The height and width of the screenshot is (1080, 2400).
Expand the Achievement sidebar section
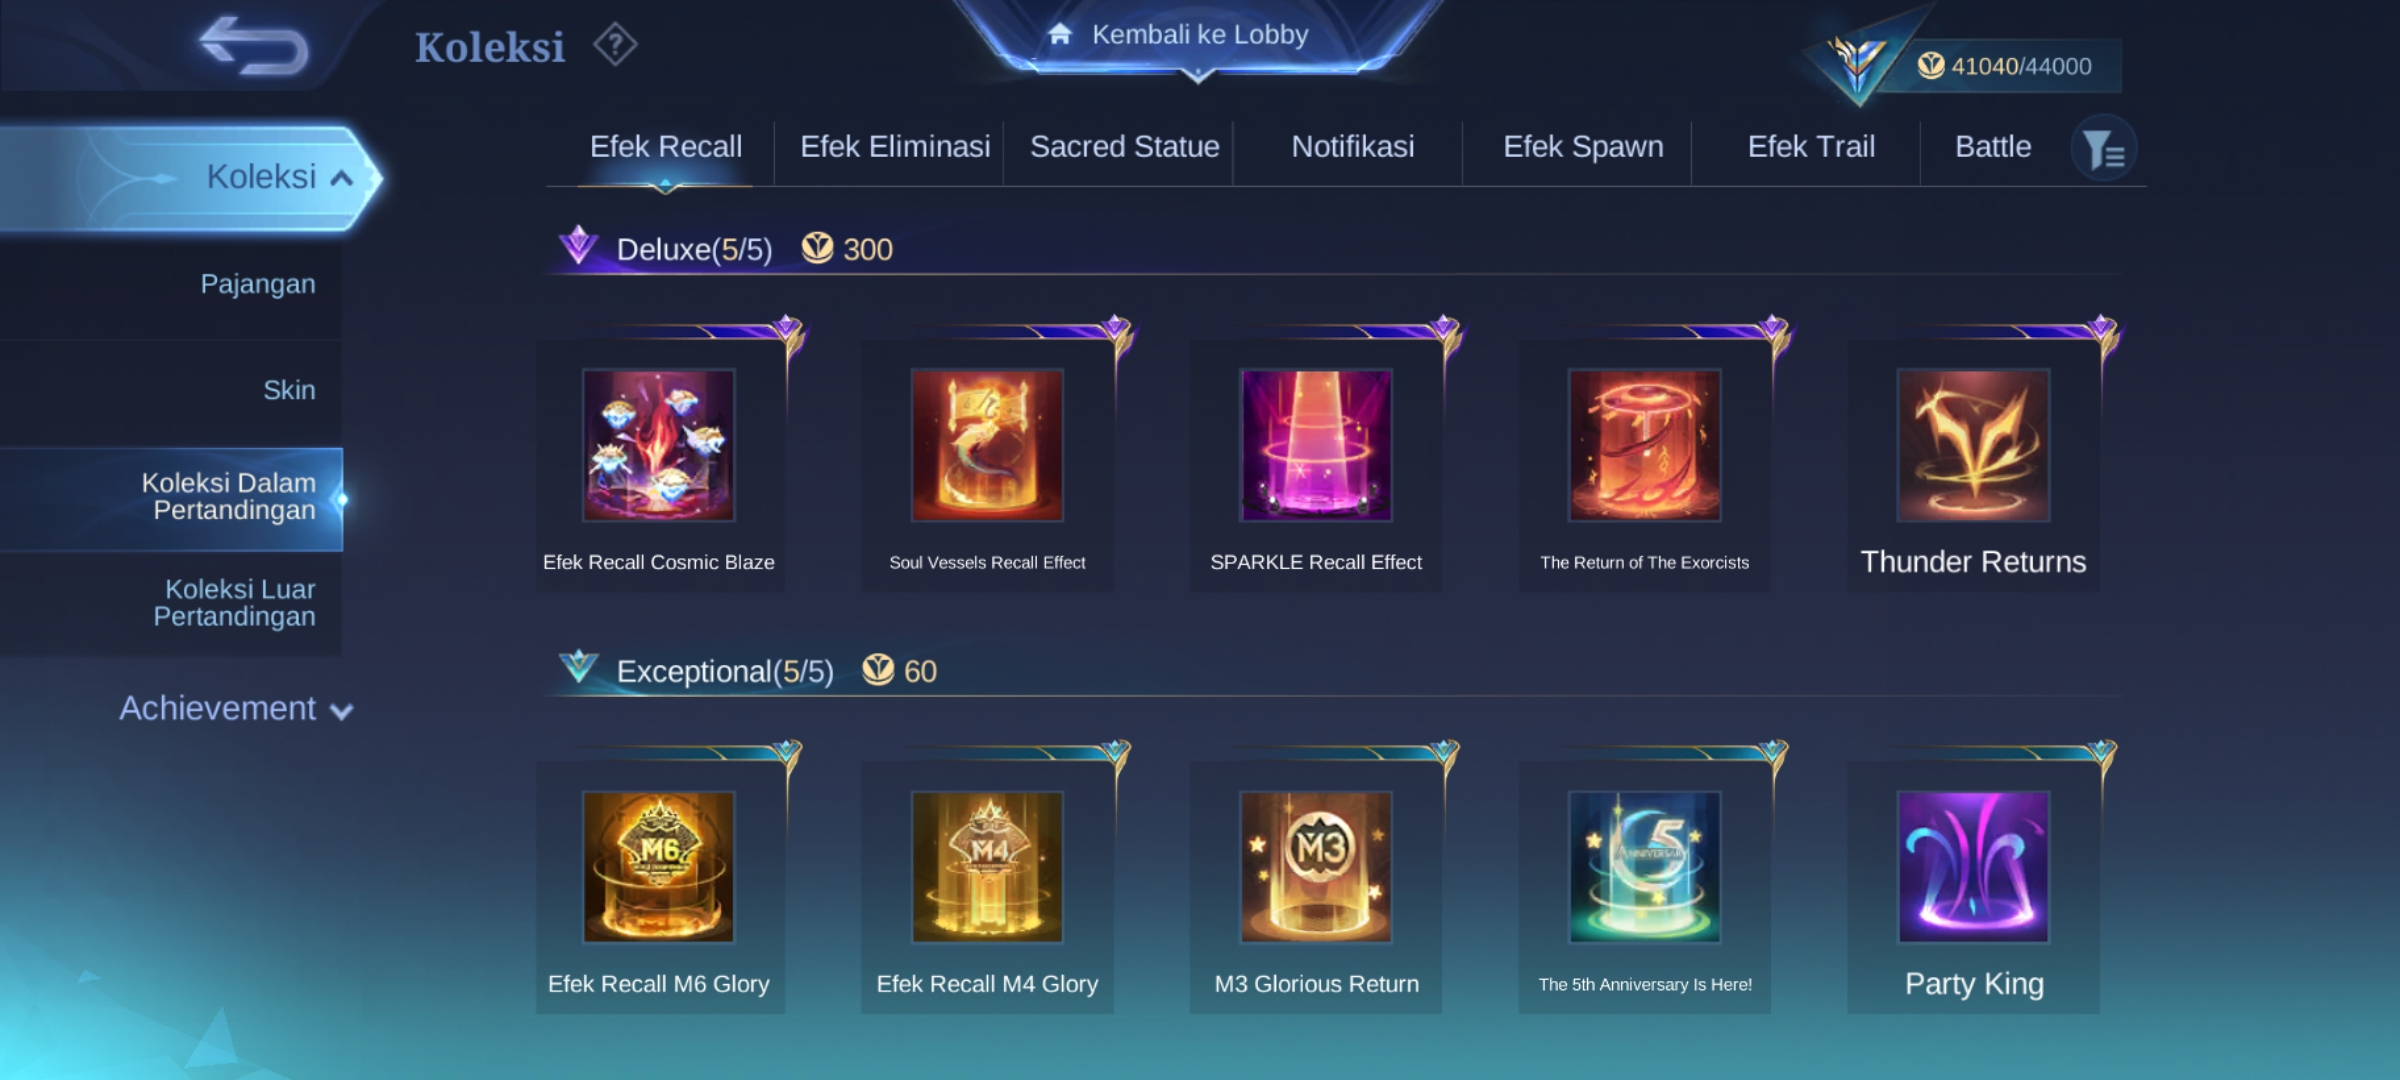pos(236,709)
